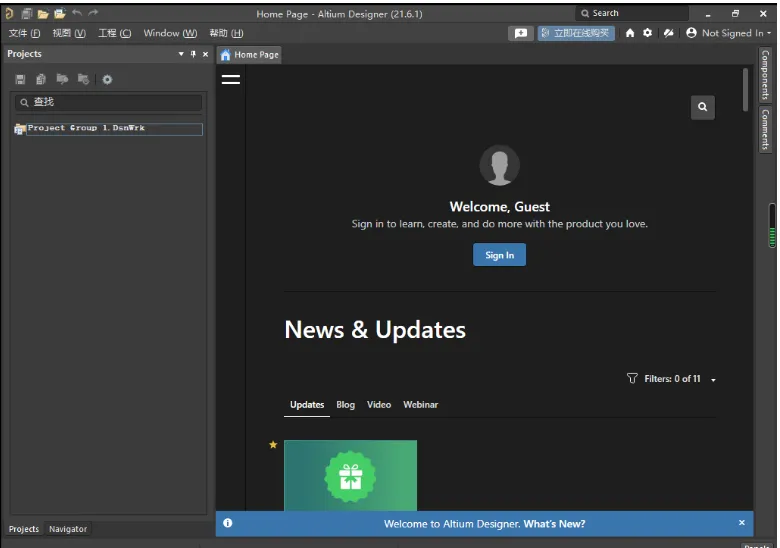Click the notifications icon next to gear
The height and width of the screenshot is (548, 780).
pos(669,33)
